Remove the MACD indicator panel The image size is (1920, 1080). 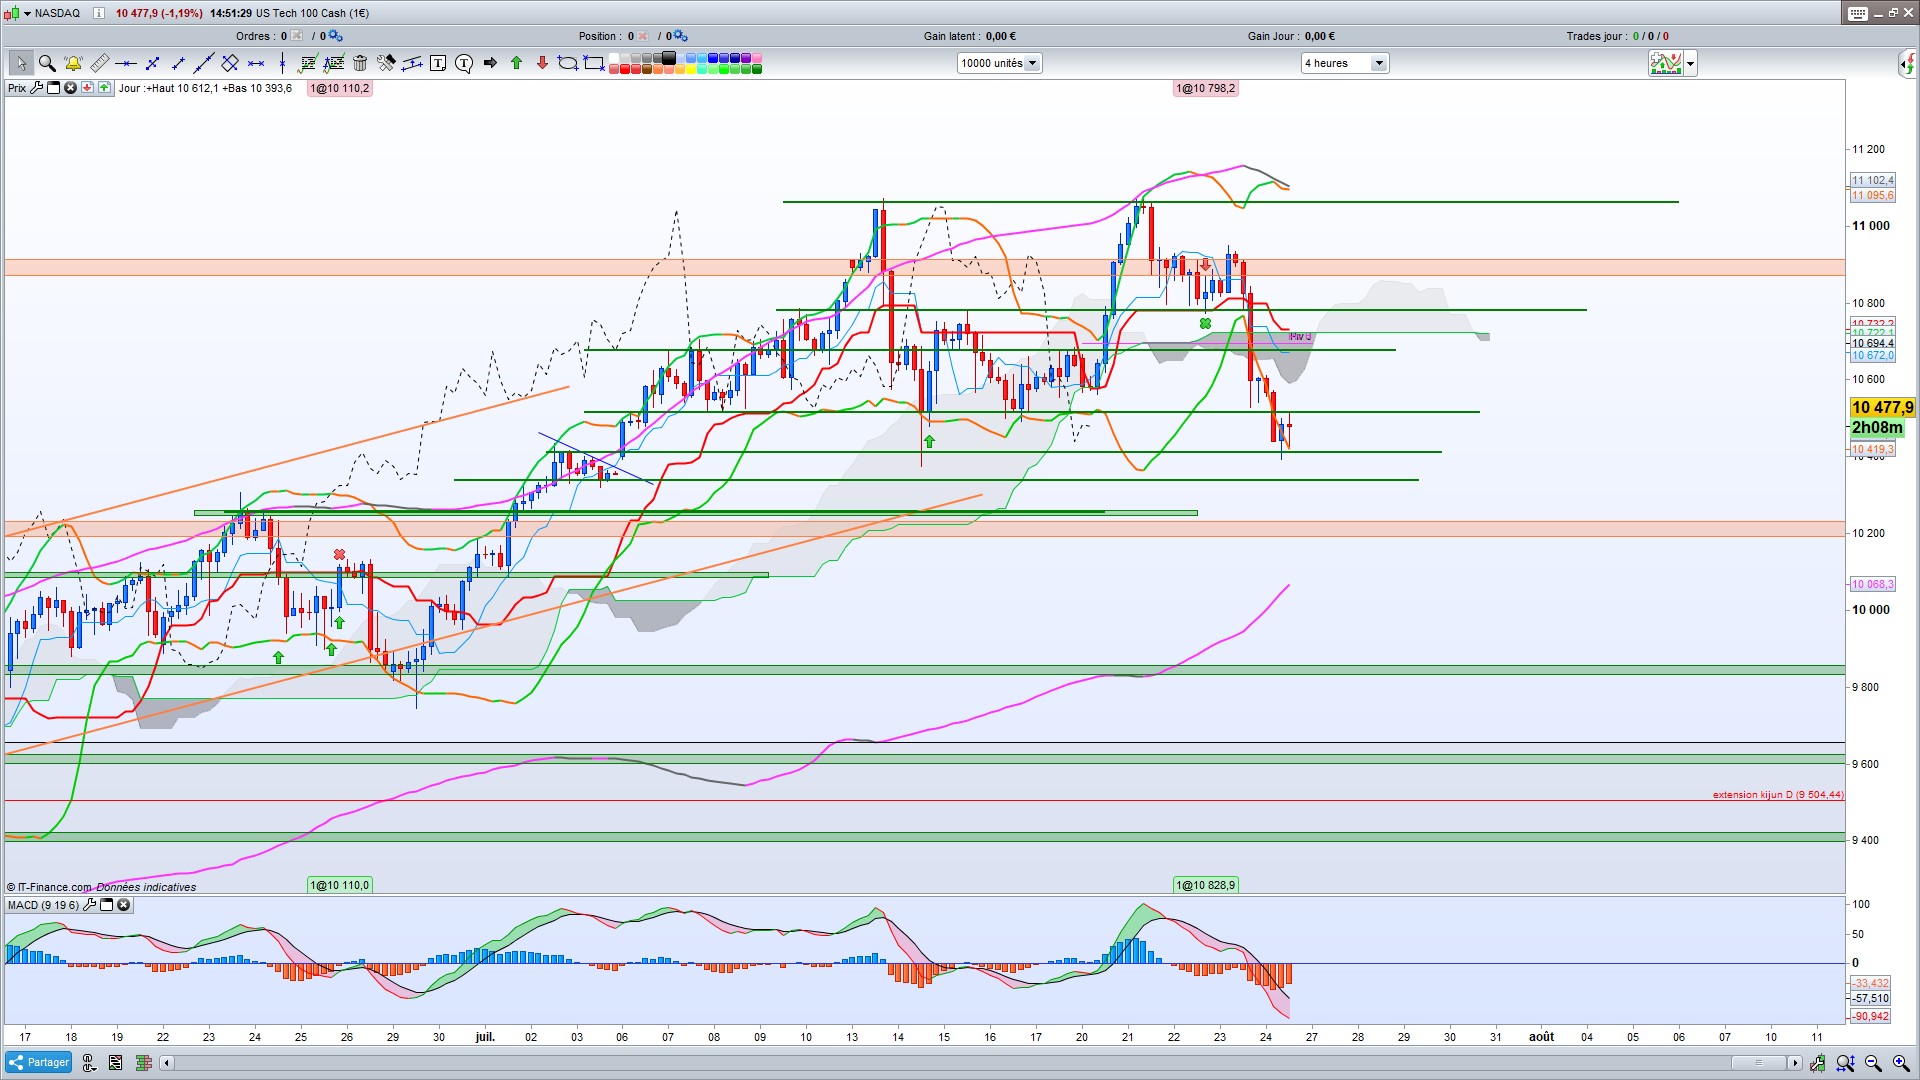click(124, 905)
